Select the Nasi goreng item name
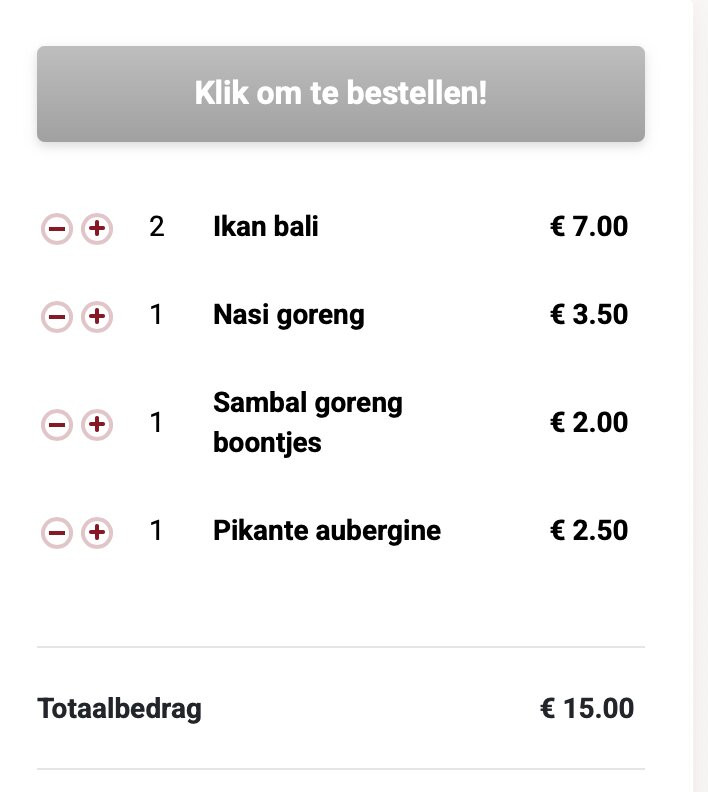 pyautogui.click(x=288, y=316)
